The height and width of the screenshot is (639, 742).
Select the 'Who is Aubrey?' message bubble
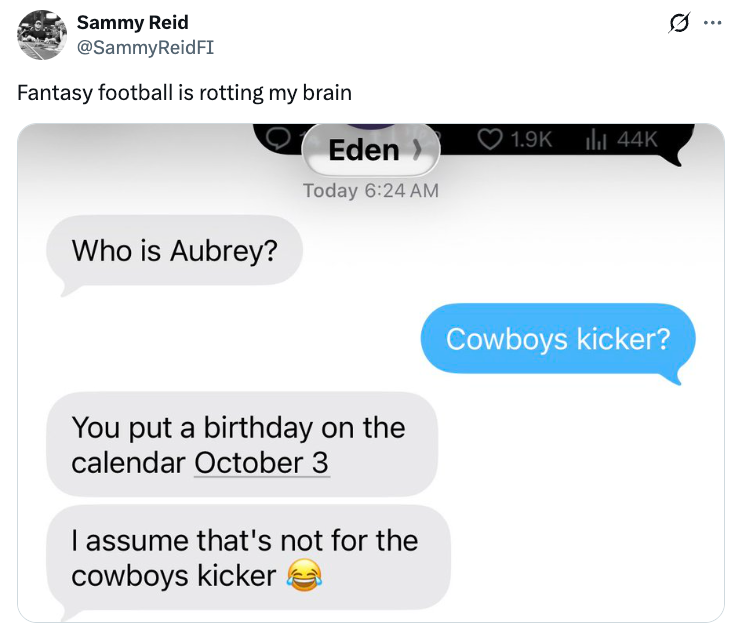click(x=174, y=251)
